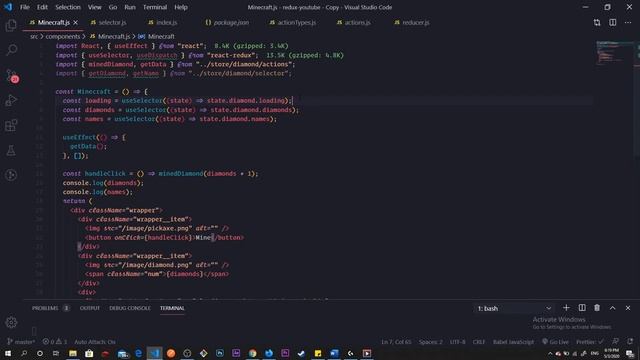Screen dimensions: 640x360
Task: Click the master branch indicator in status bar
Action: tap(21, 342)
